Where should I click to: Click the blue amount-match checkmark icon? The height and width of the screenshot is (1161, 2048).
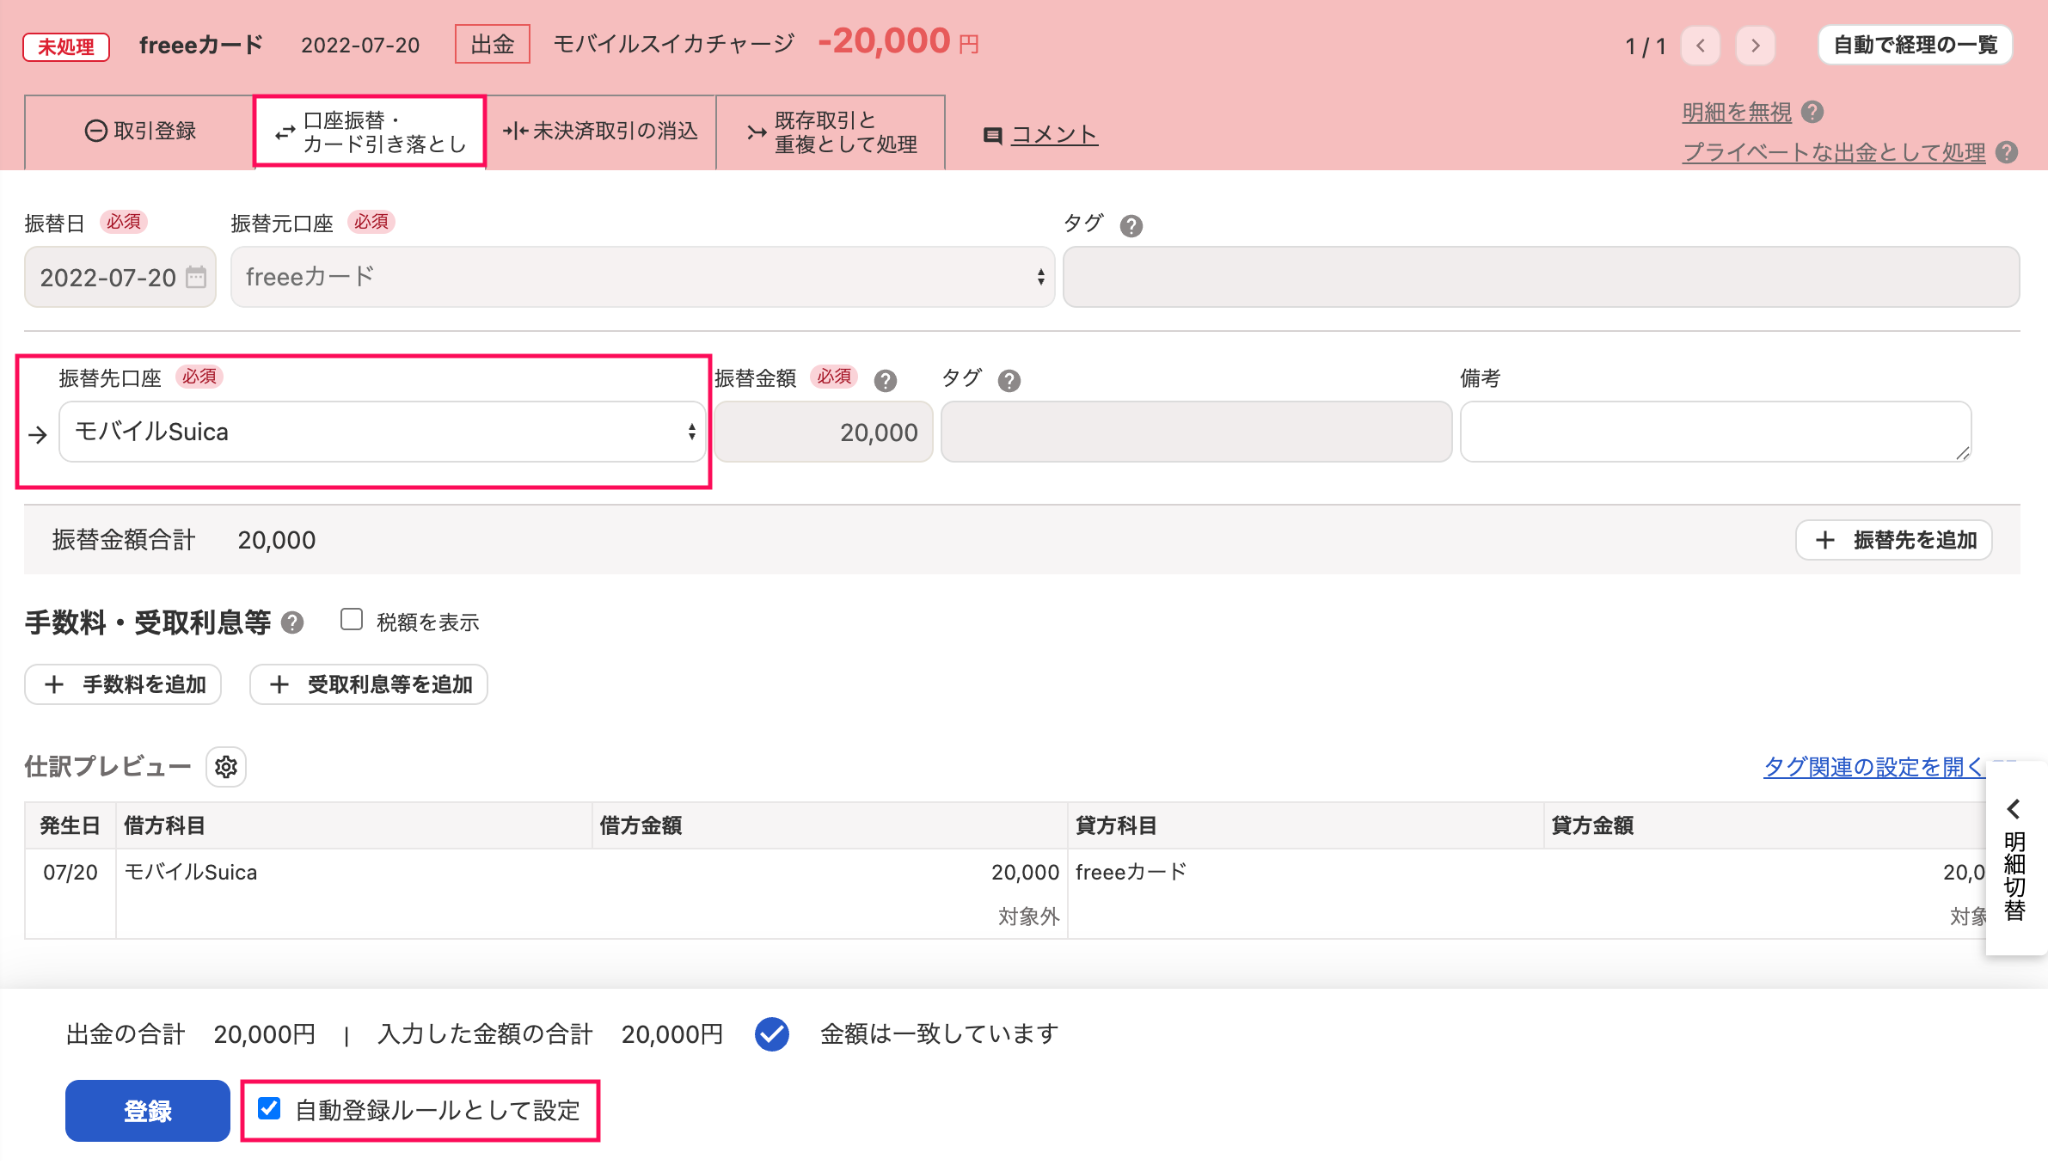coord(772,1034)
